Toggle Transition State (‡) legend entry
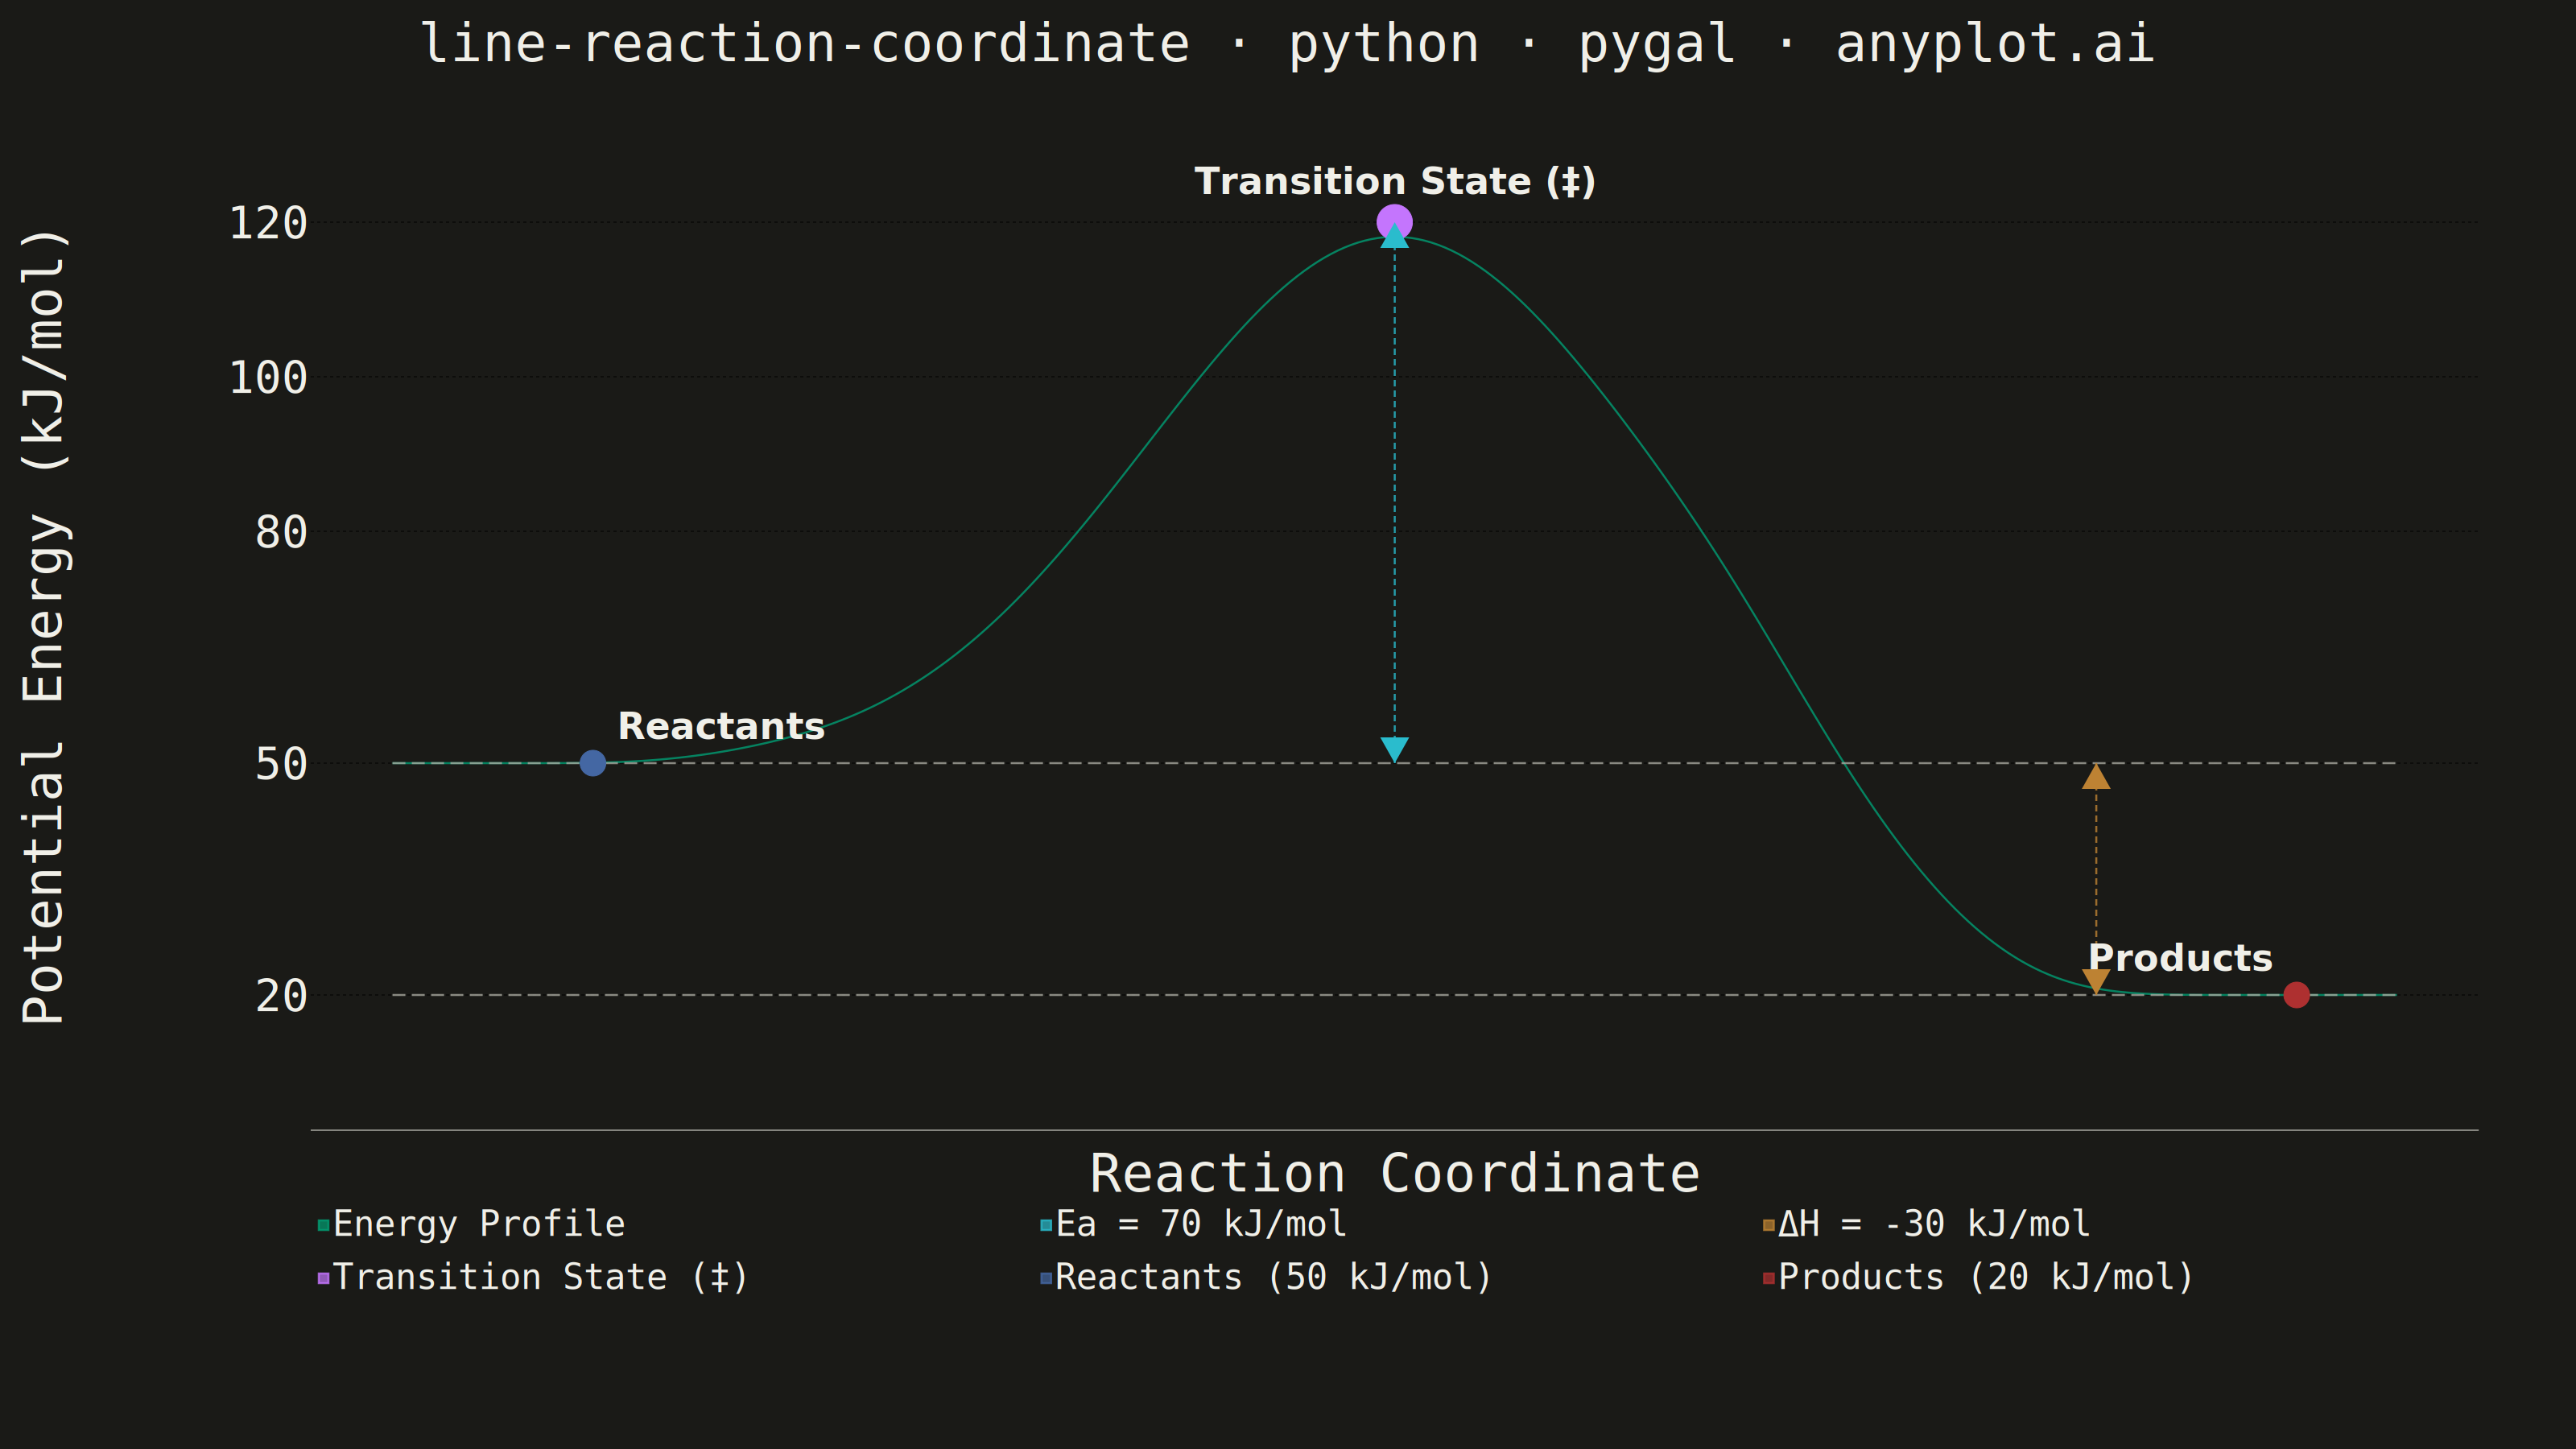This screenshot has width=2576, height=1449. click(x=532, y=1277)
